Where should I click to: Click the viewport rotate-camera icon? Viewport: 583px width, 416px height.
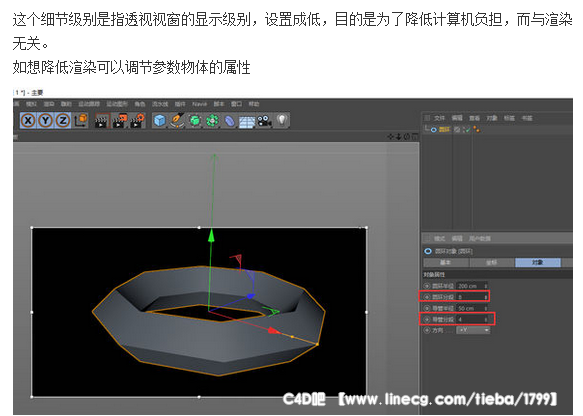(x=406, y=137)
